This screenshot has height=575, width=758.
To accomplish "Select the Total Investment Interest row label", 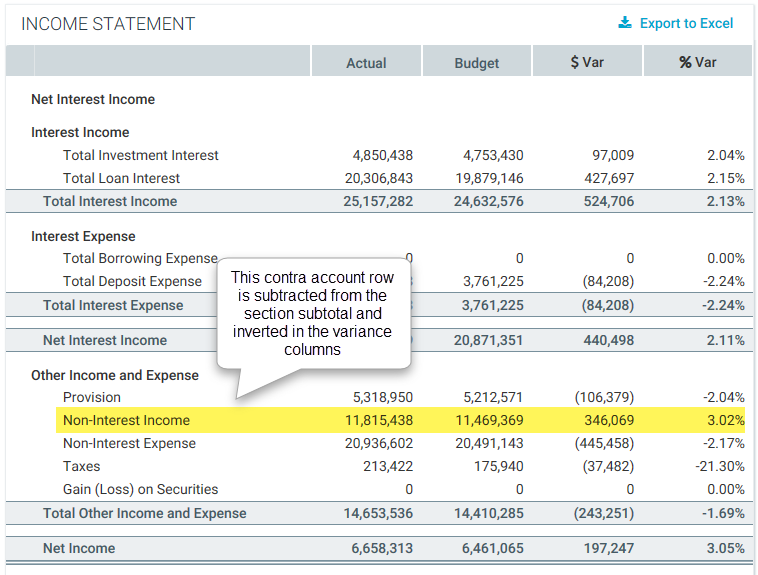I will [140, 155].
